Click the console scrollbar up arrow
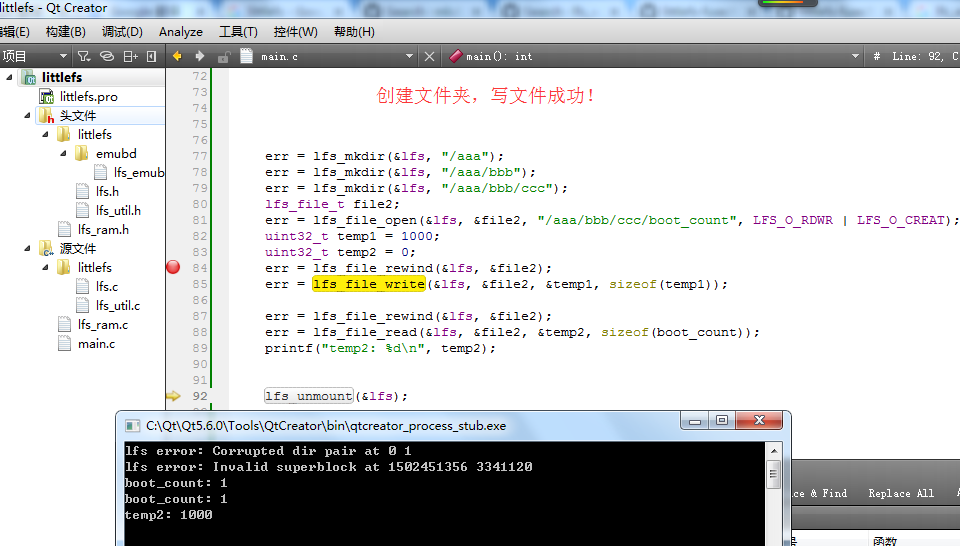Screen dimensions: 960x546 [x=773, y=451]
